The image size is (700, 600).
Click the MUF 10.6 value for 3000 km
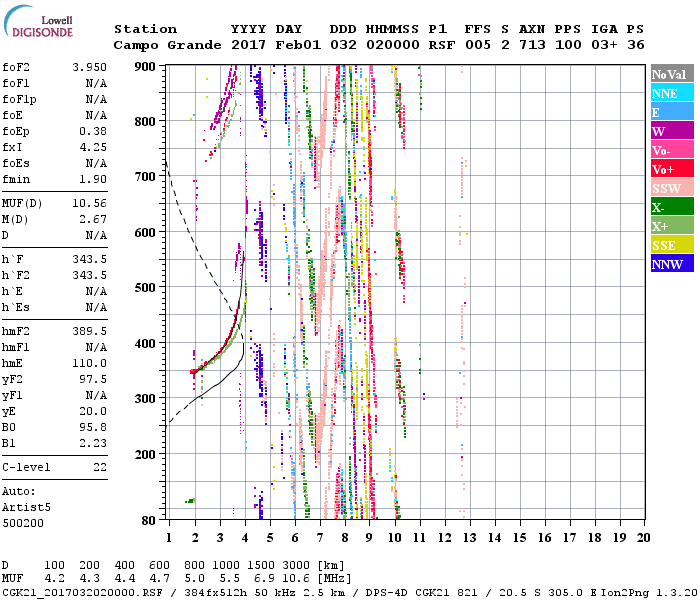(x=296, y=579)
